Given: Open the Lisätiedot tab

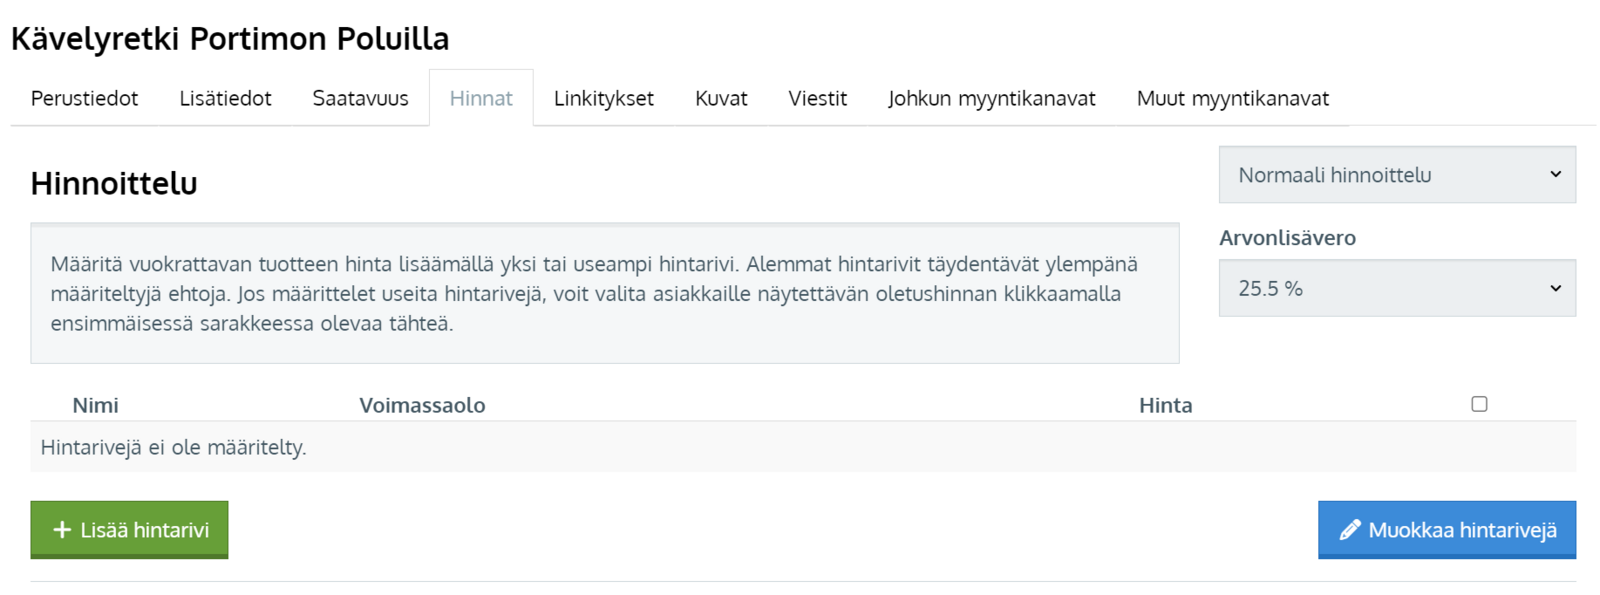Looking at the screenshot, I should click(225, 98).
